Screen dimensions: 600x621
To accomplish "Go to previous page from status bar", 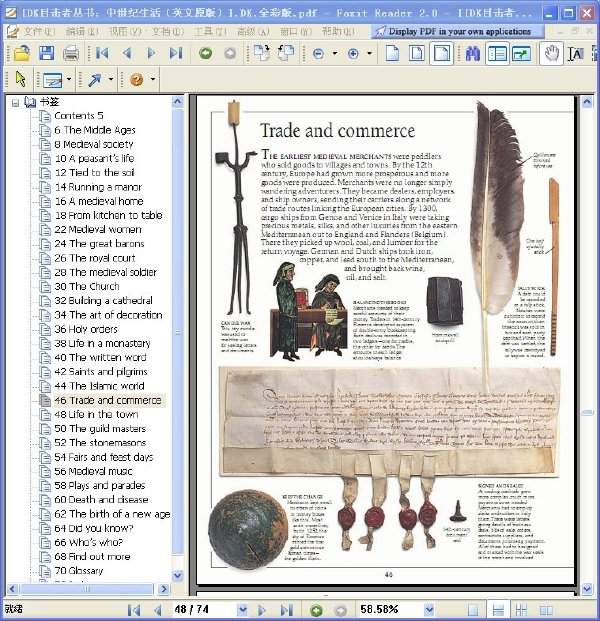I will [x=158, y=610].
